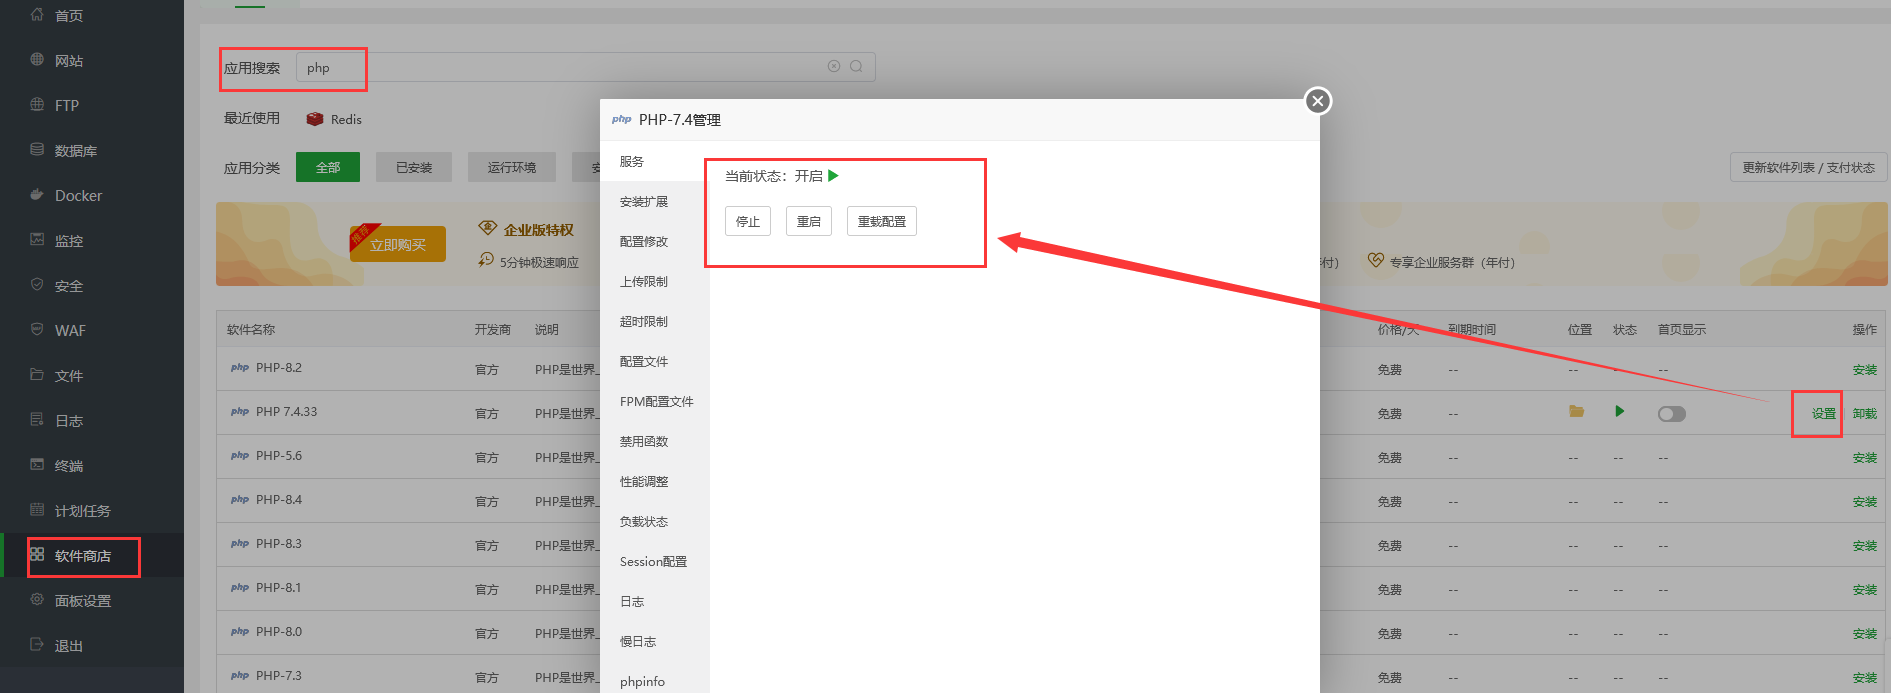Toggle homepage display for PHP 7.4.33

pyautogui.click(x=1671, y=414)
